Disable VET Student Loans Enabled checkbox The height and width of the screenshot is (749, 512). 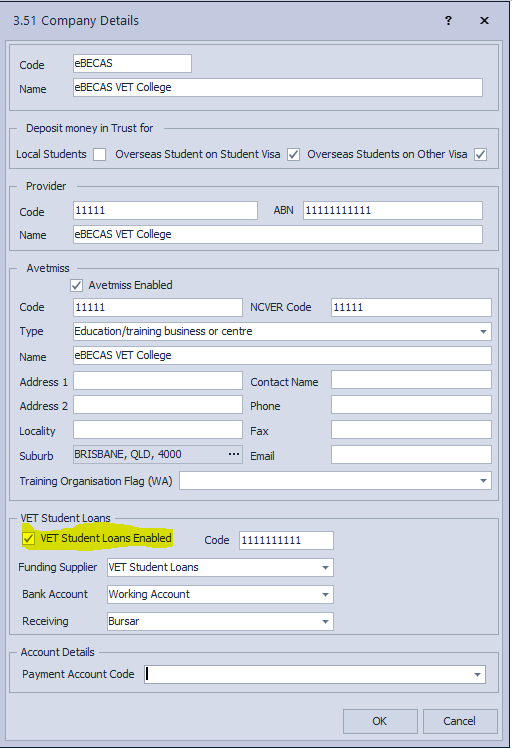29,538
